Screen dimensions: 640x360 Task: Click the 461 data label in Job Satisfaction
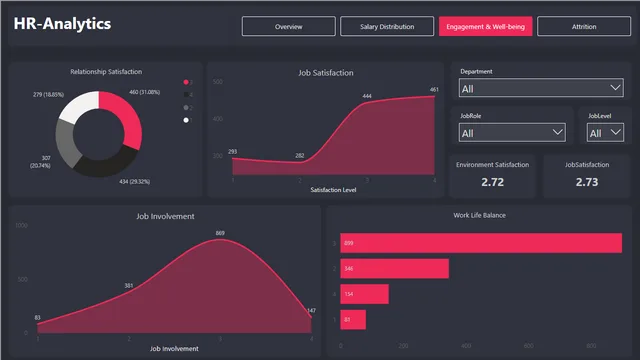pyautogui.click(x=434, y=89)
